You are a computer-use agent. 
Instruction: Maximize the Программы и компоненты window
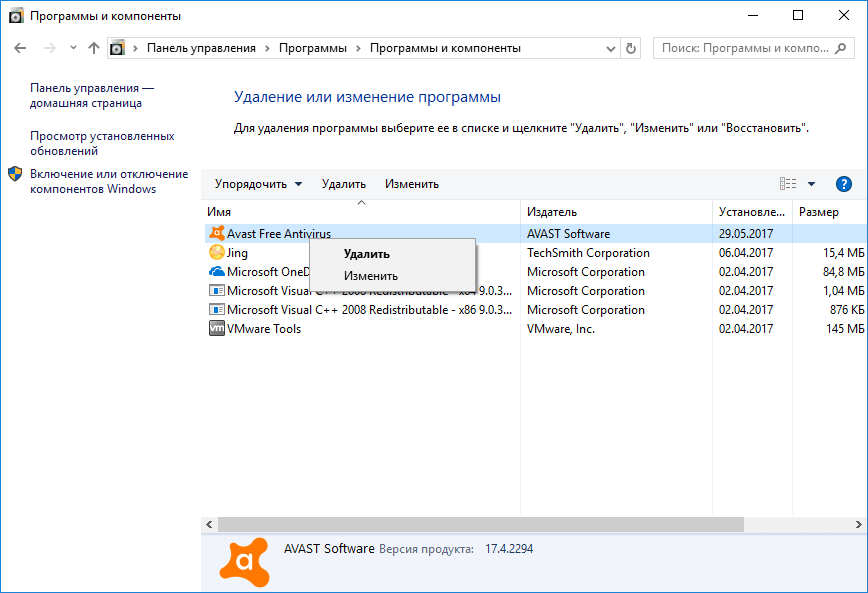coord(798,16)
